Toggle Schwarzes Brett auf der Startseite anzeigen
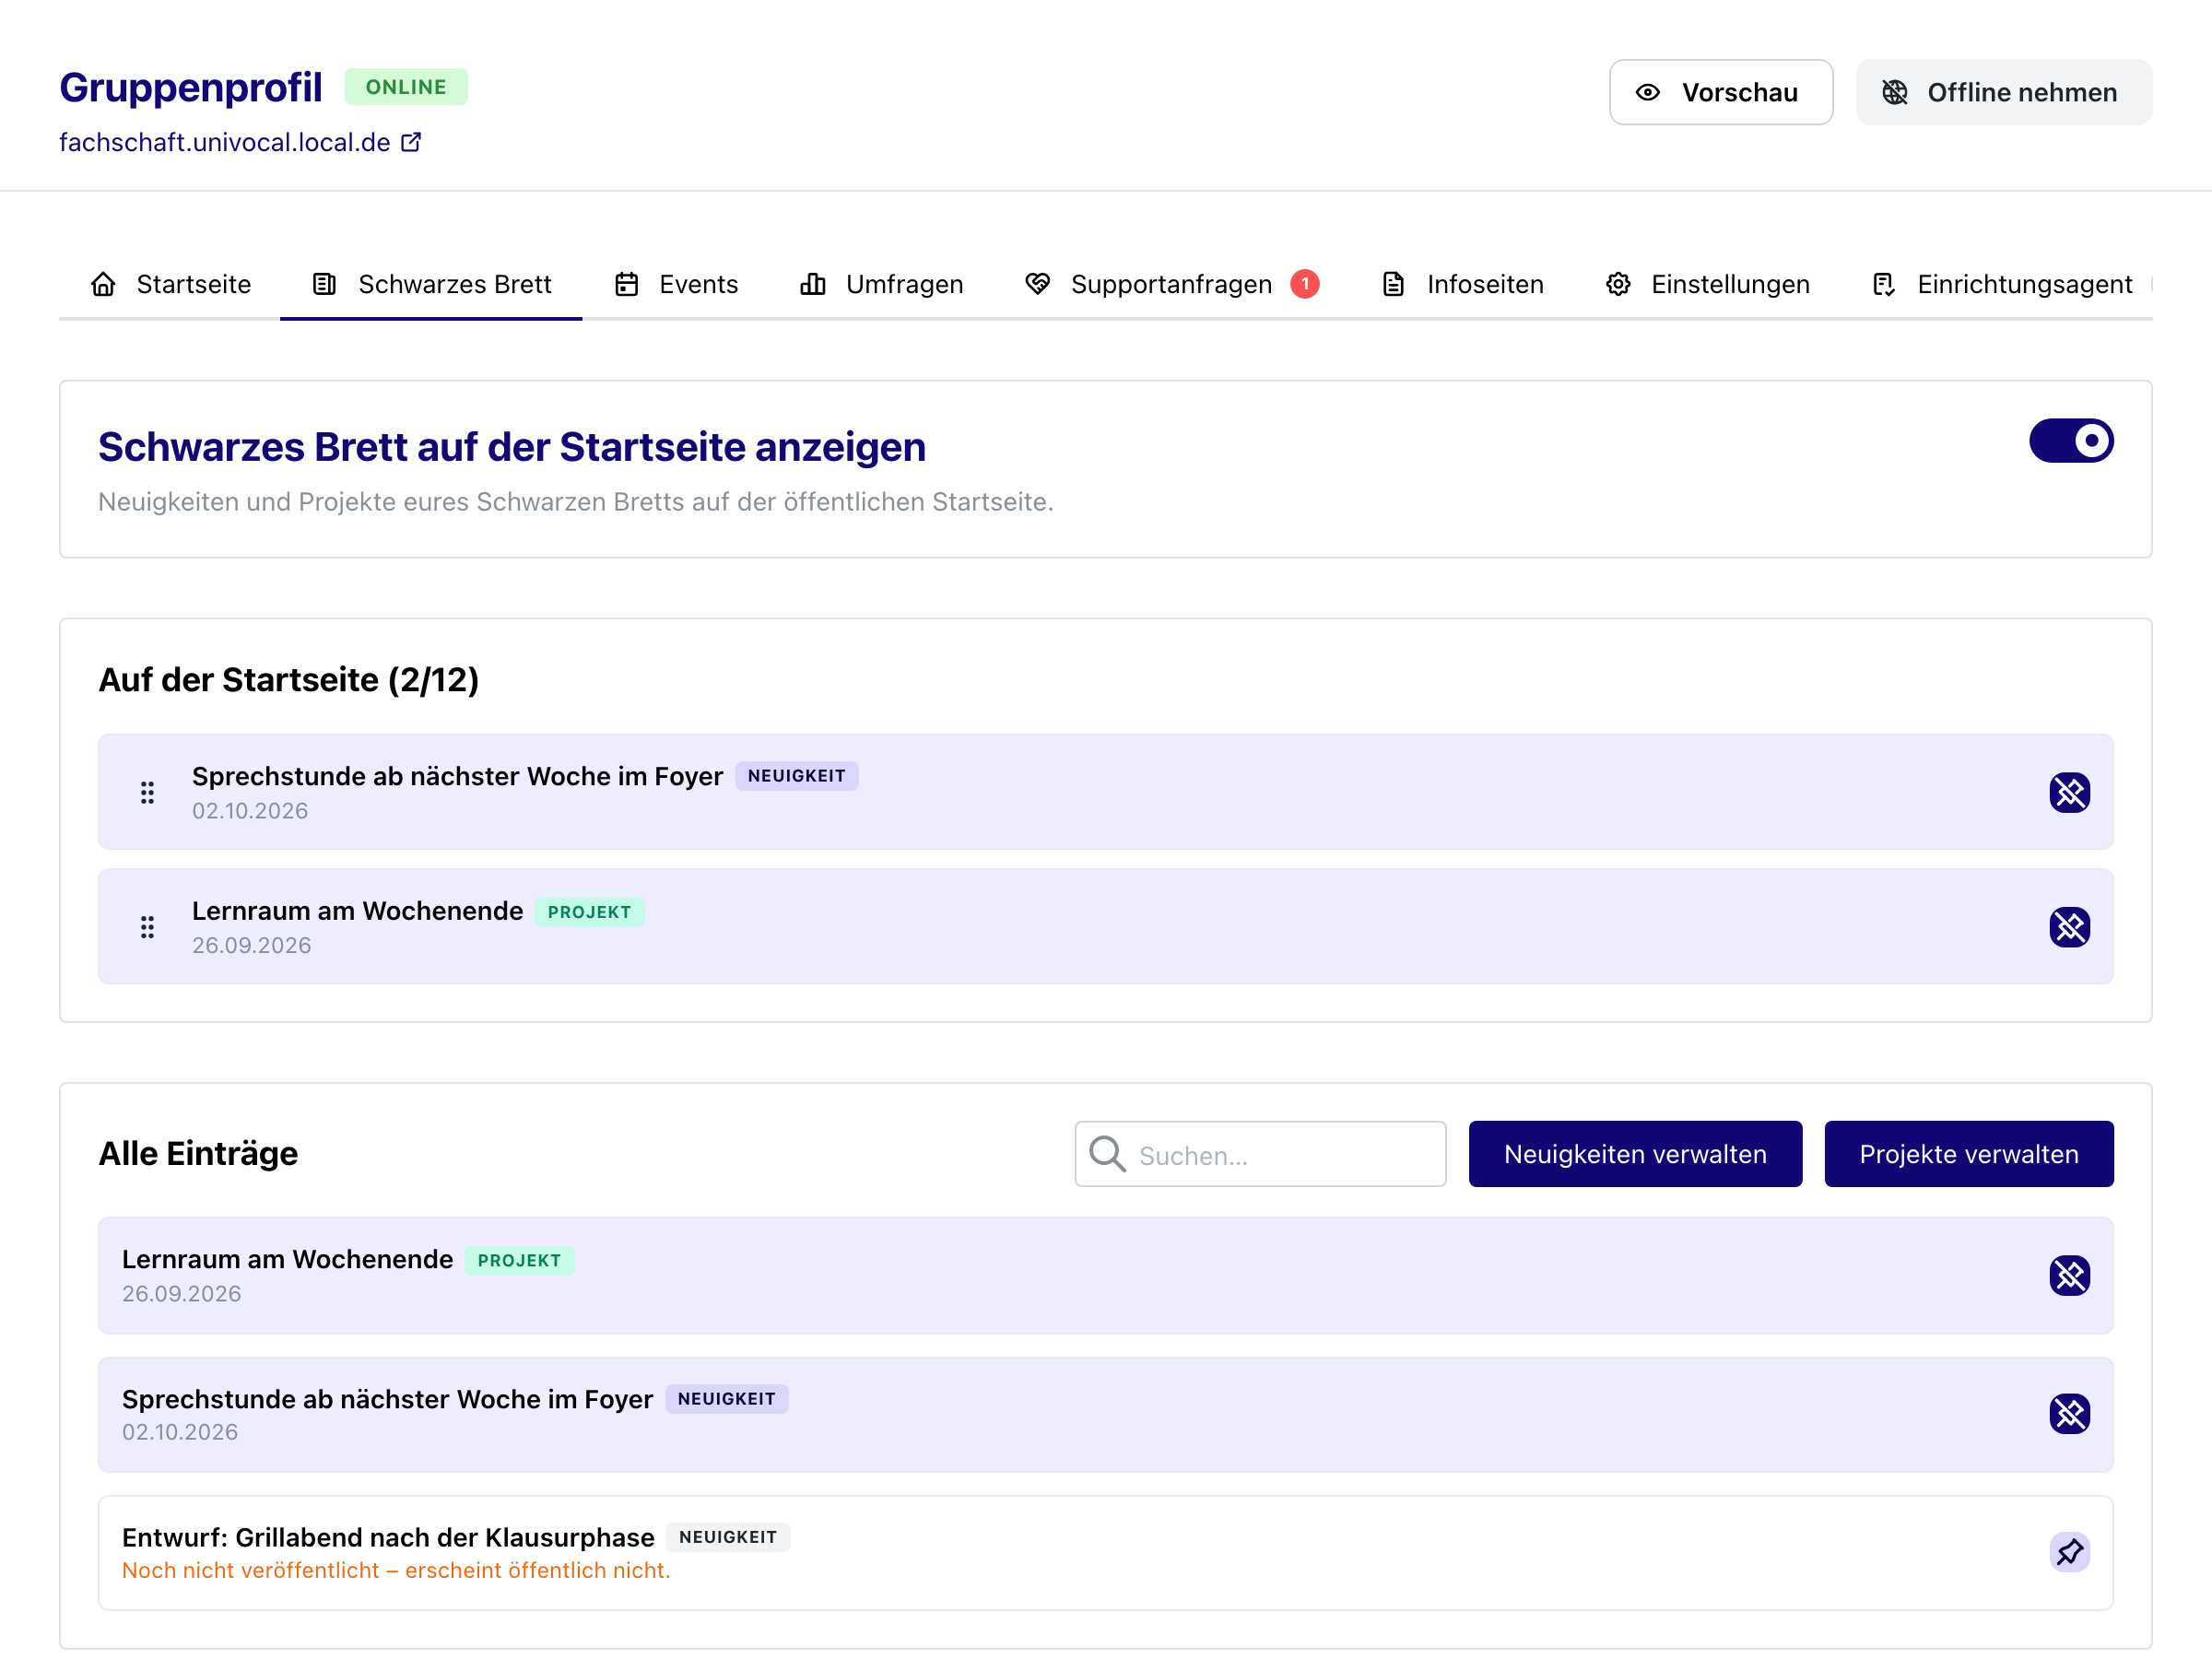Viewport: 2212px width, 1659px height. coord(2070,440)
